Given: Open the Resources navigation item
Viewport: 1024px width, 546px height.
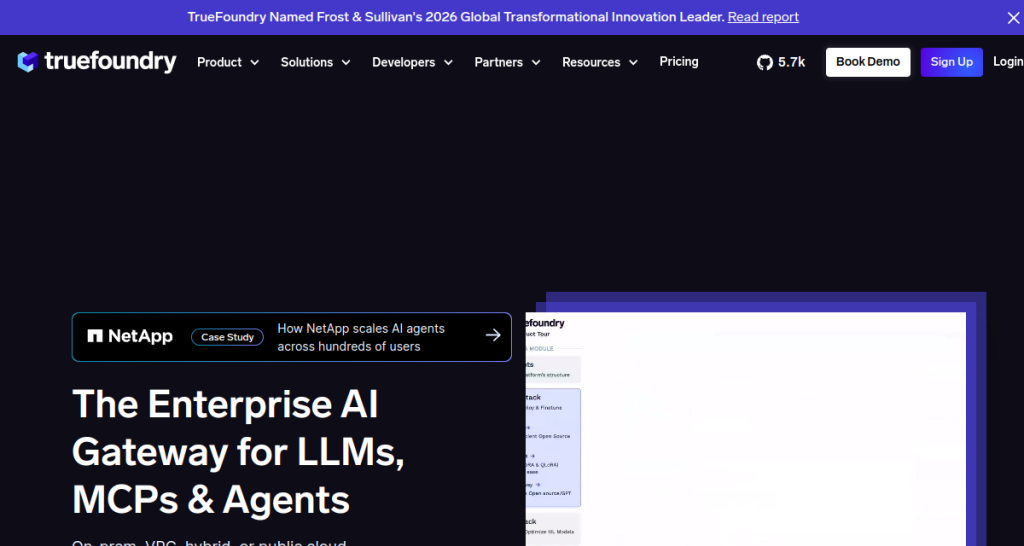Looking at the screenshot, I should (591, 62).
